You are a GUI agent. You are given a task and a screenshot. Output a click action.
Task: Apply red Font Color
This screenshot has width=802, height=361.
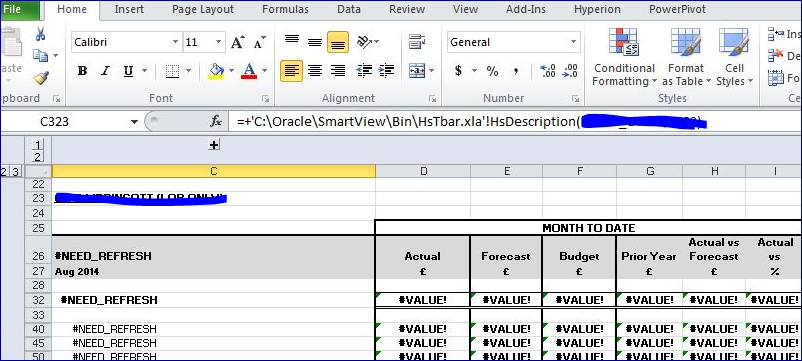[x=249, y=71]
